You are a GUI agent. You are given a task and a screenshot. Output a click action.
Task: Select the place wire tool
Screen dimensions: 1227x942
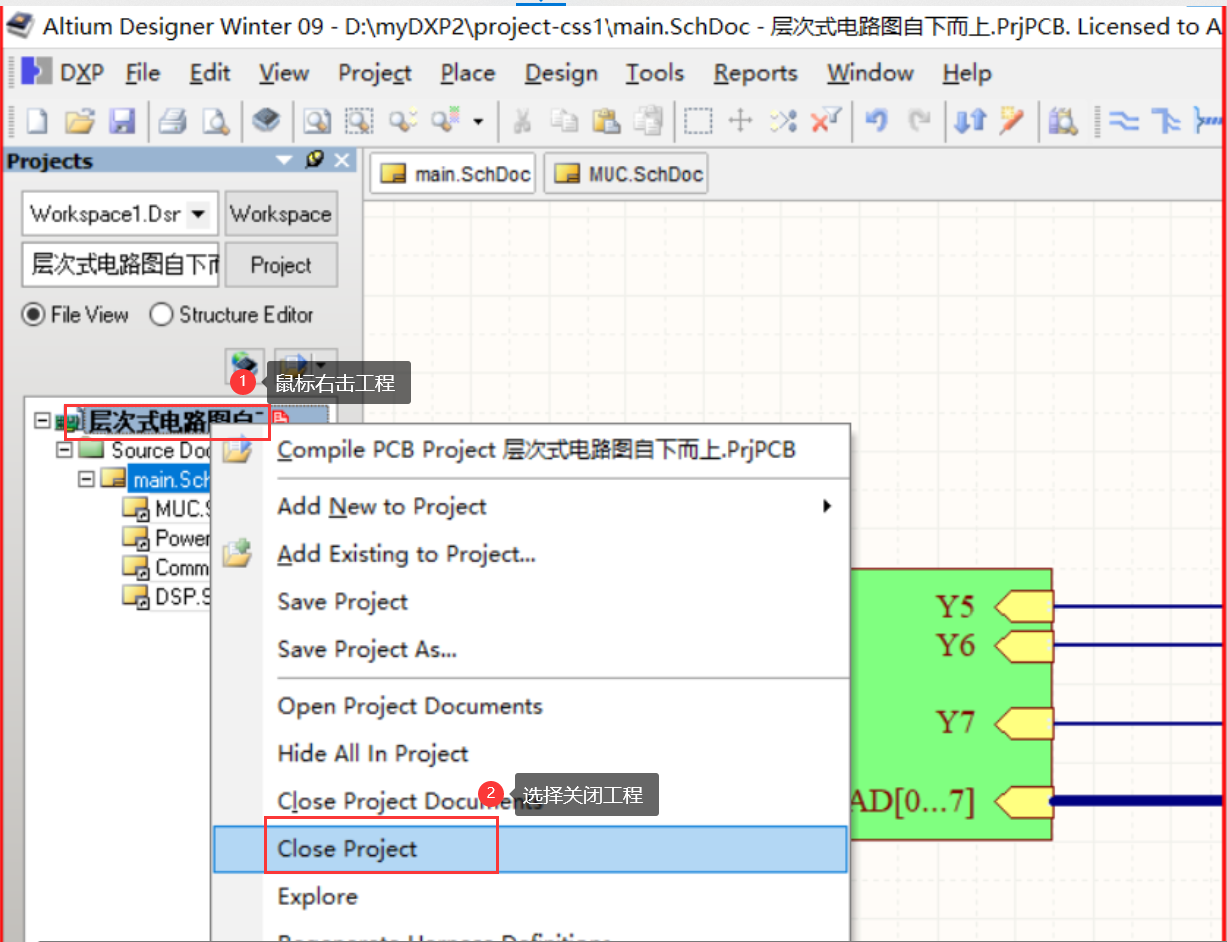(x=1125, y=121)
